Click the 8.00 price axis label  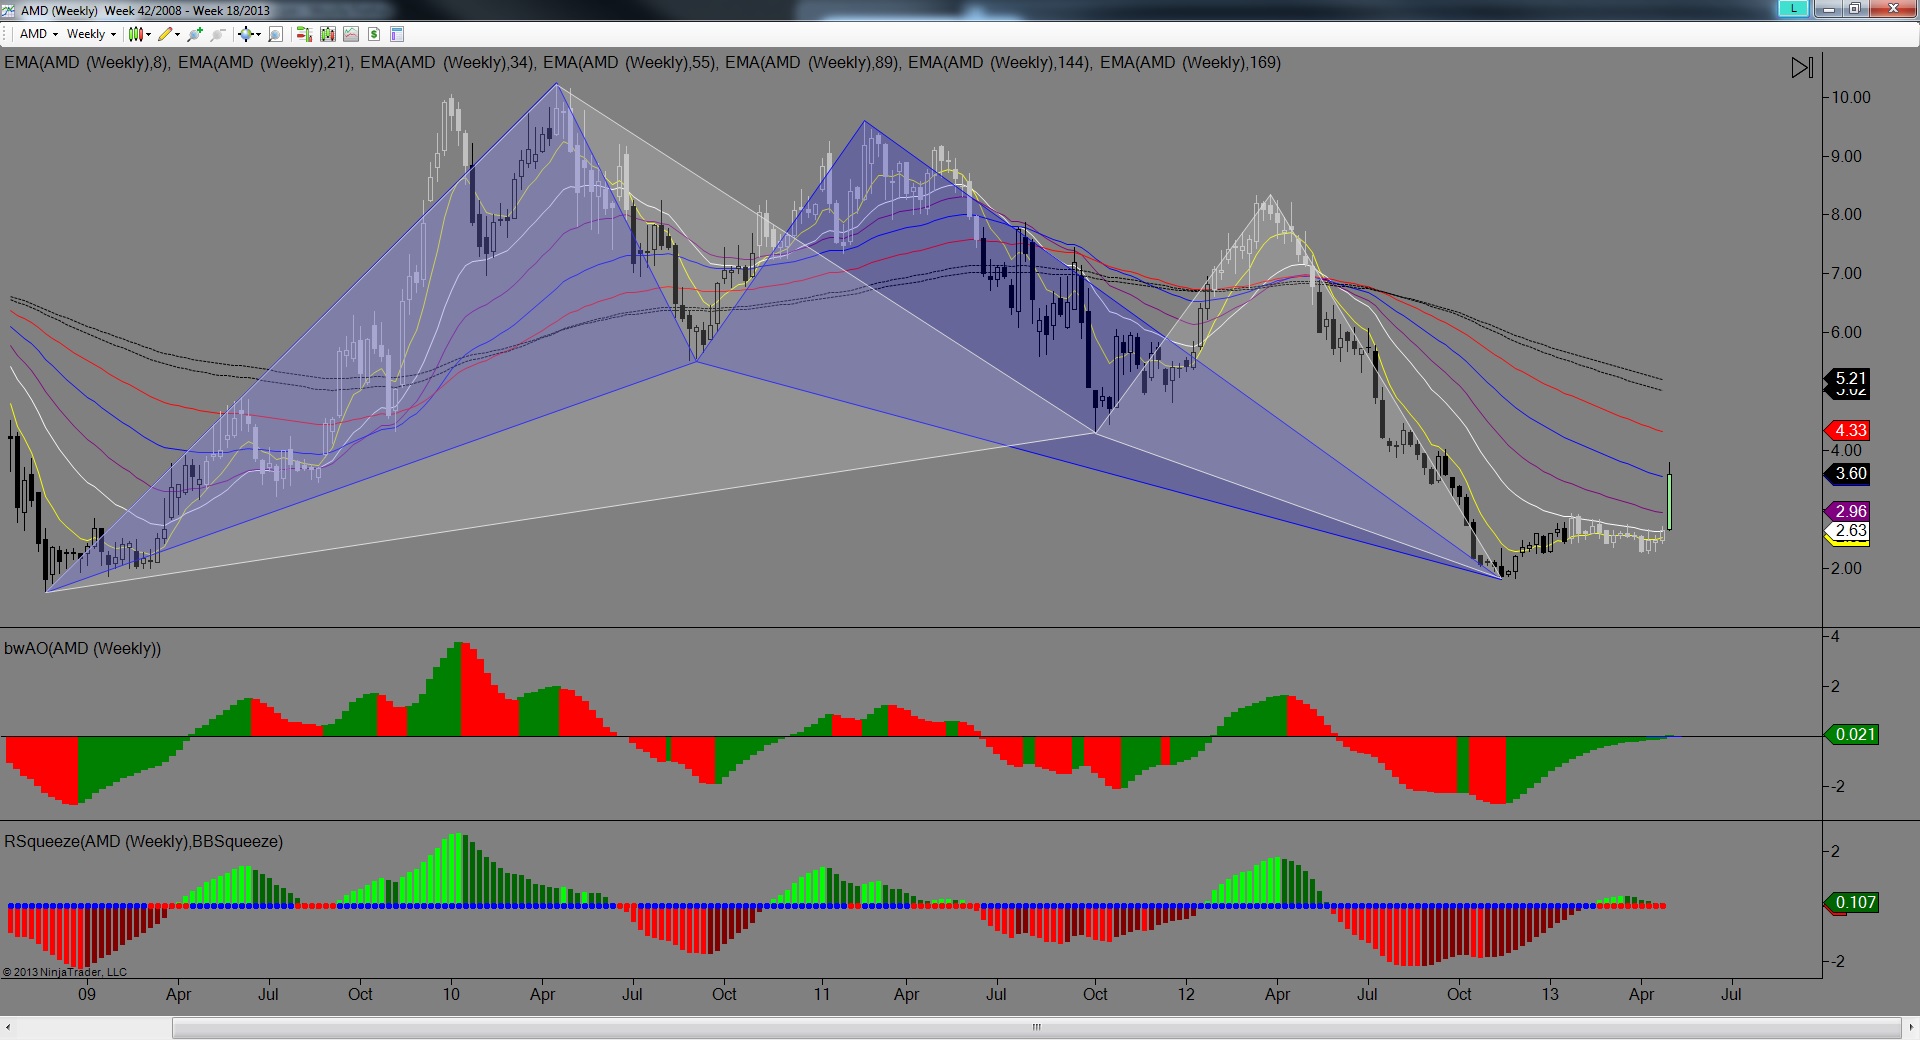[1846, 214]
